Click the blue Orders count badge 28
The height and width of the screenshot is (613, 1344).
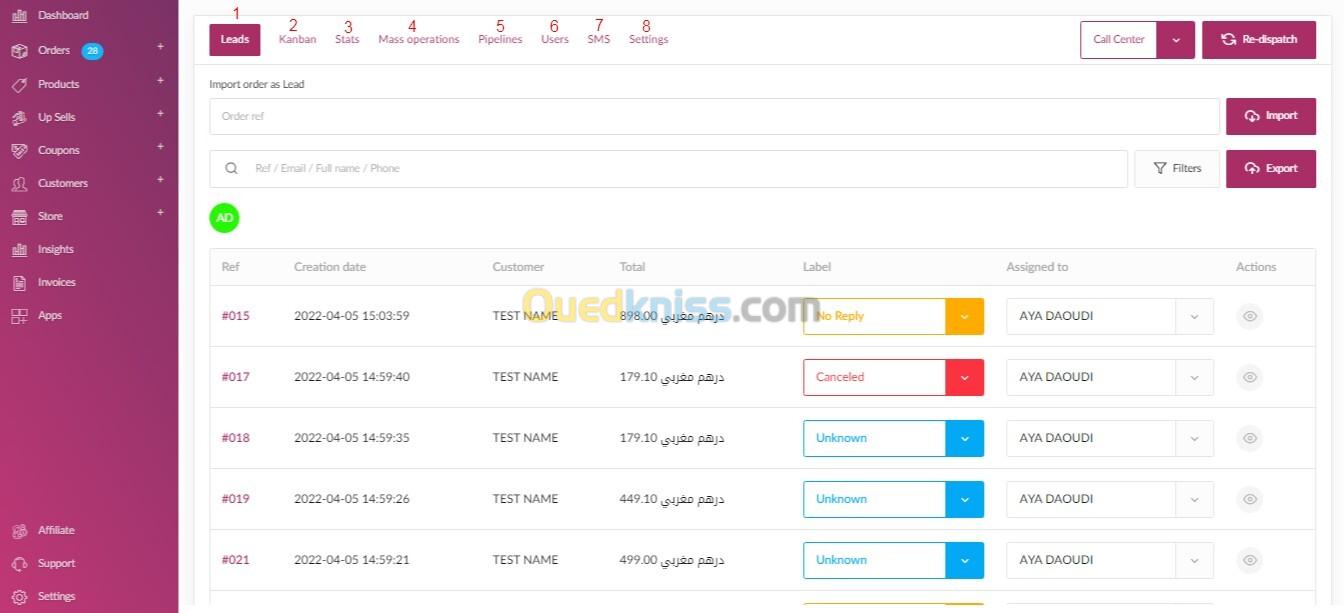(x=92, y=51)
